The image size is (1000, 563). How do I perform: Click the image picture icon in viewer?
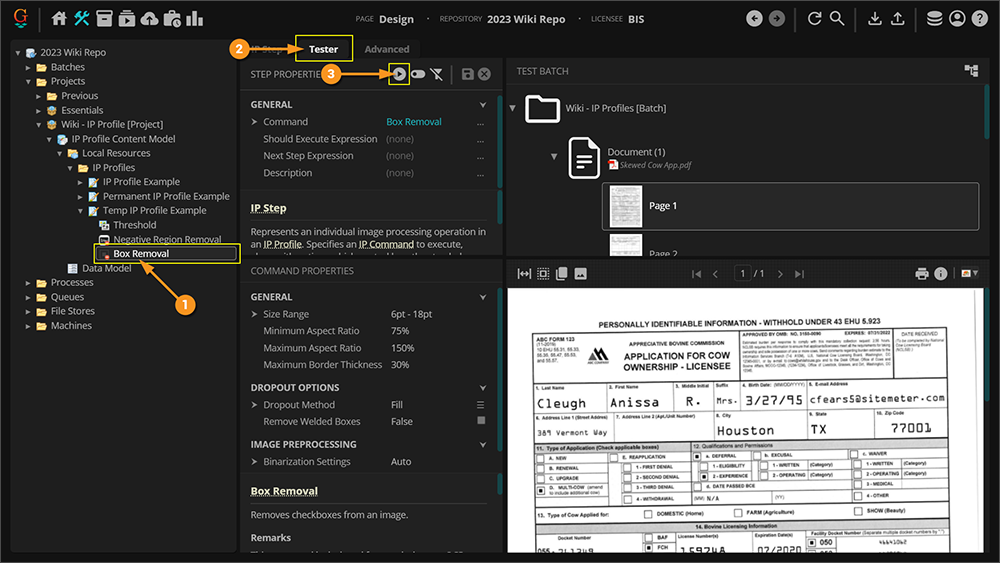pyautogui.click(x=580, y=274)
